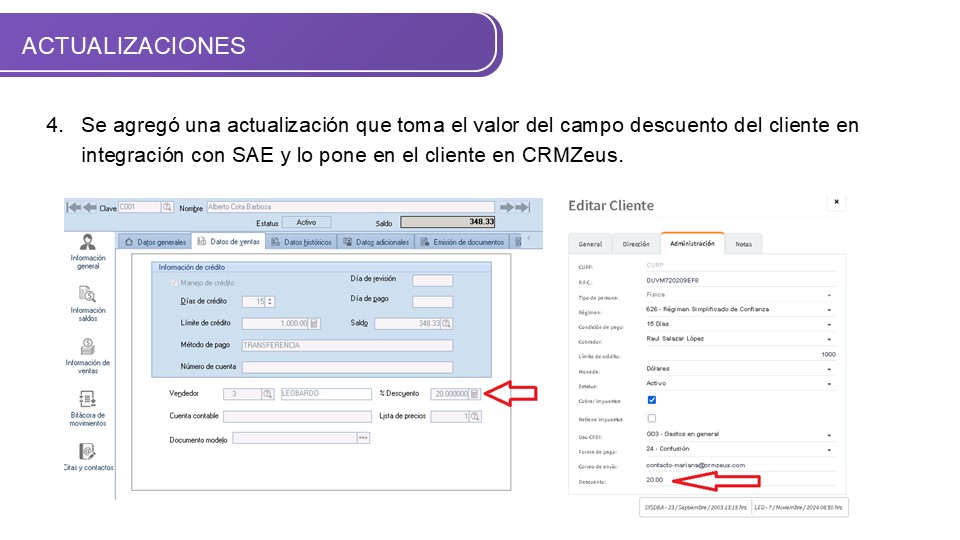
Task: Click the Saldo total 348.33
Action: (448, 222)
